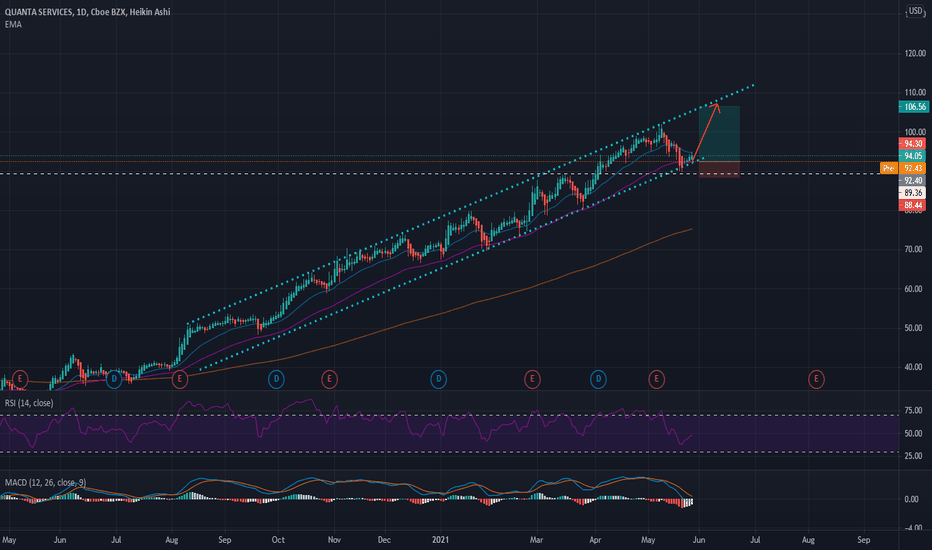Viewport: 932px width, 550px height.
Task: Click the 106.56 target price label
Action: point(913,107)
